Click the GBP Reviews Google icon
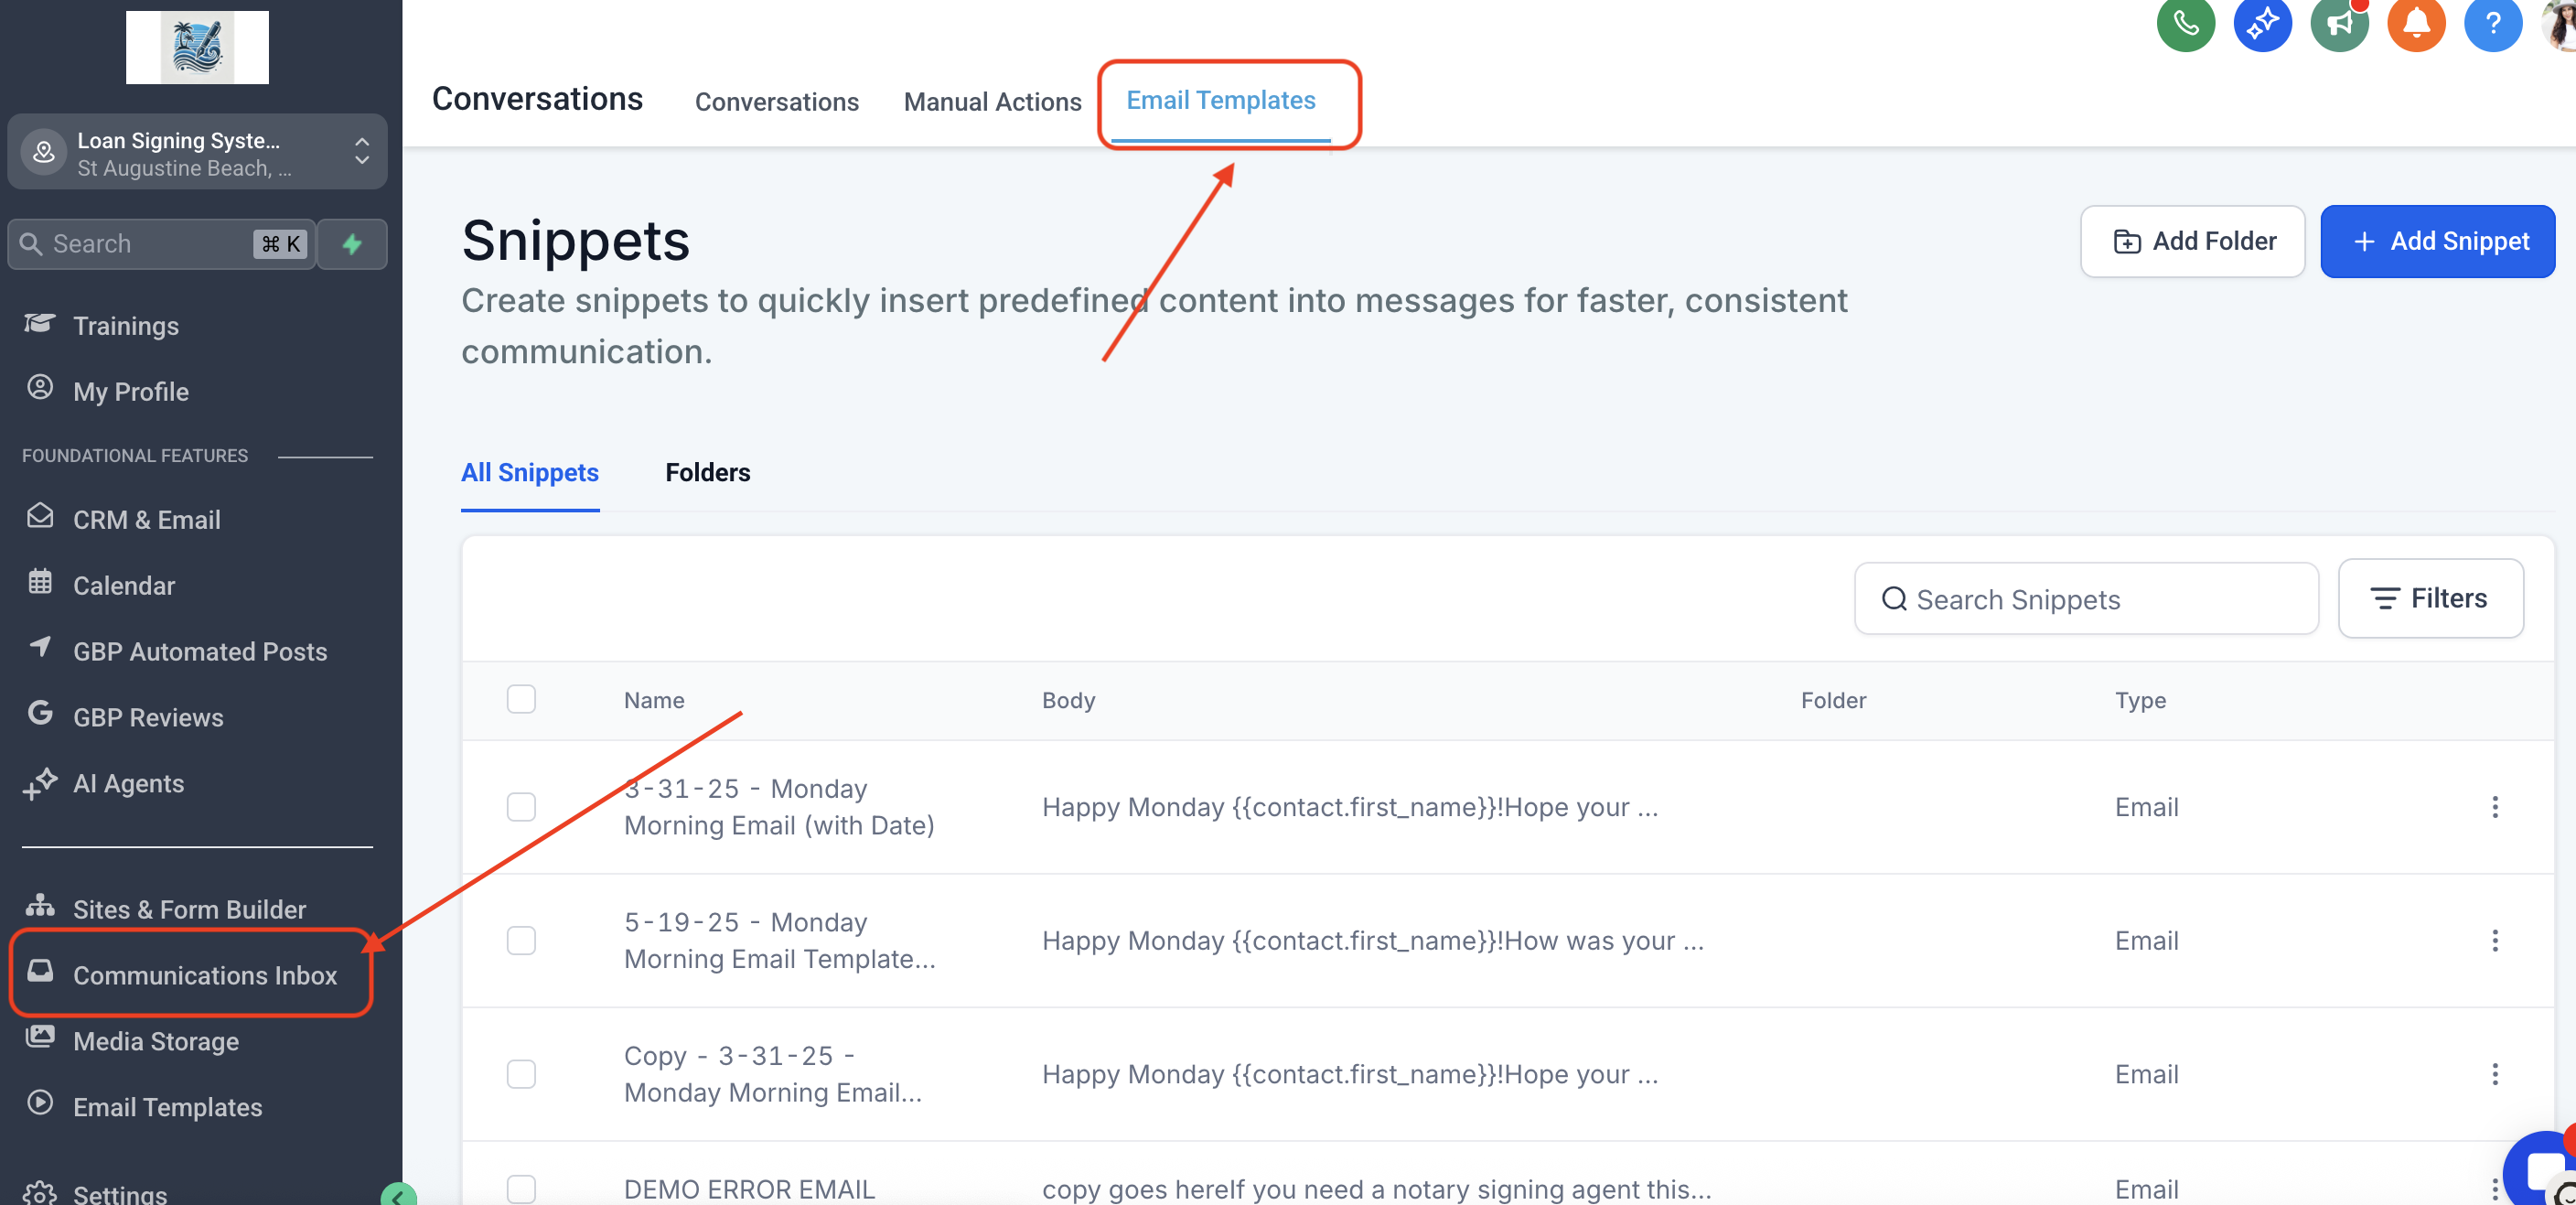The height and width of the screenshot is (1205, 2576). [40, 714]
